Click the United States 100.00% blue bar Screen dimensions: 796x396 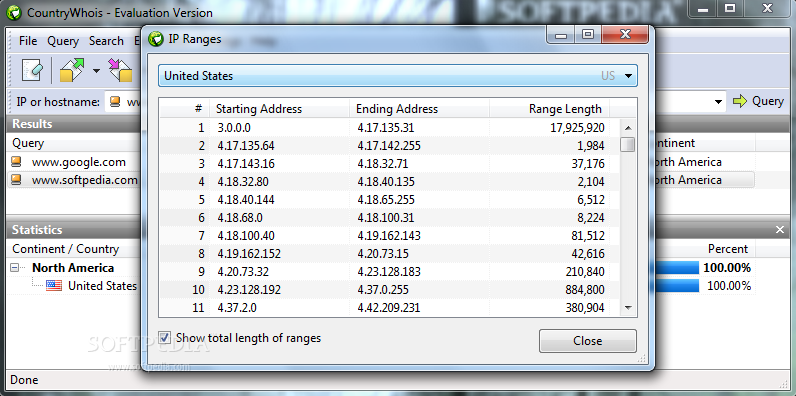pos(676,286)
